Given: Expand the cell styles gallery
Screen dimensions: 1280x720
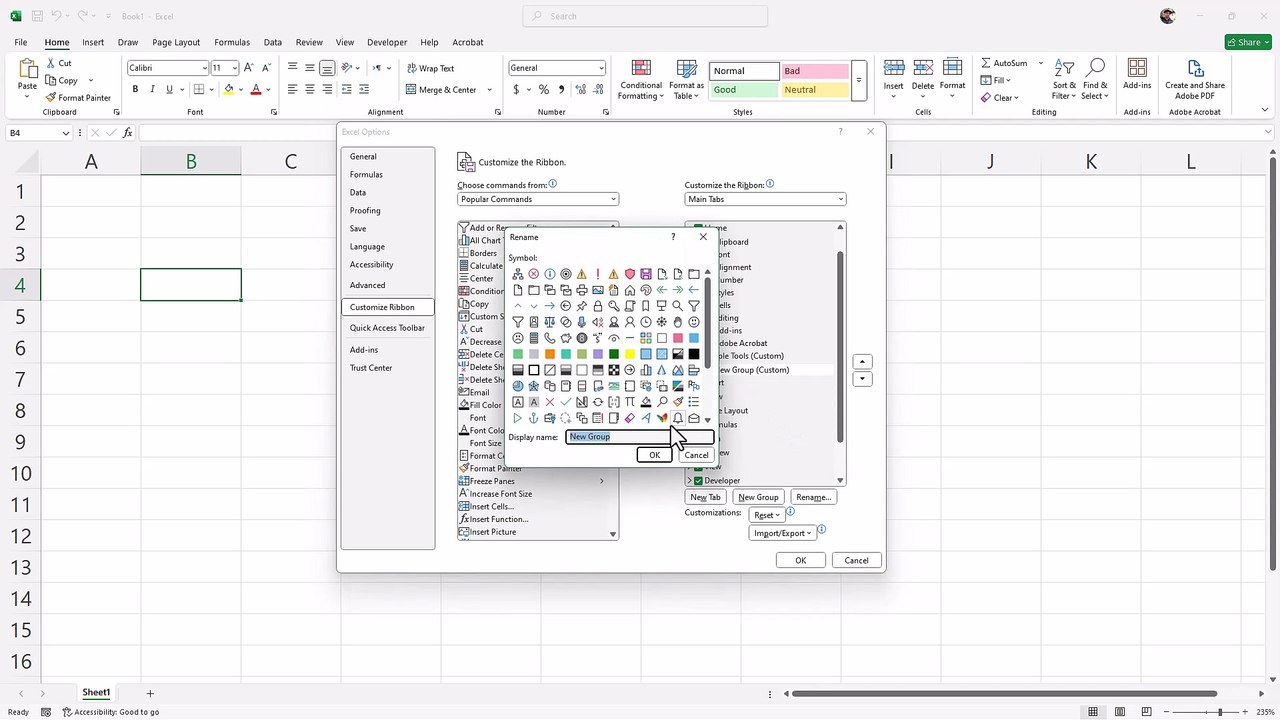Looking at the screenshot, I should tap(858, 79).
